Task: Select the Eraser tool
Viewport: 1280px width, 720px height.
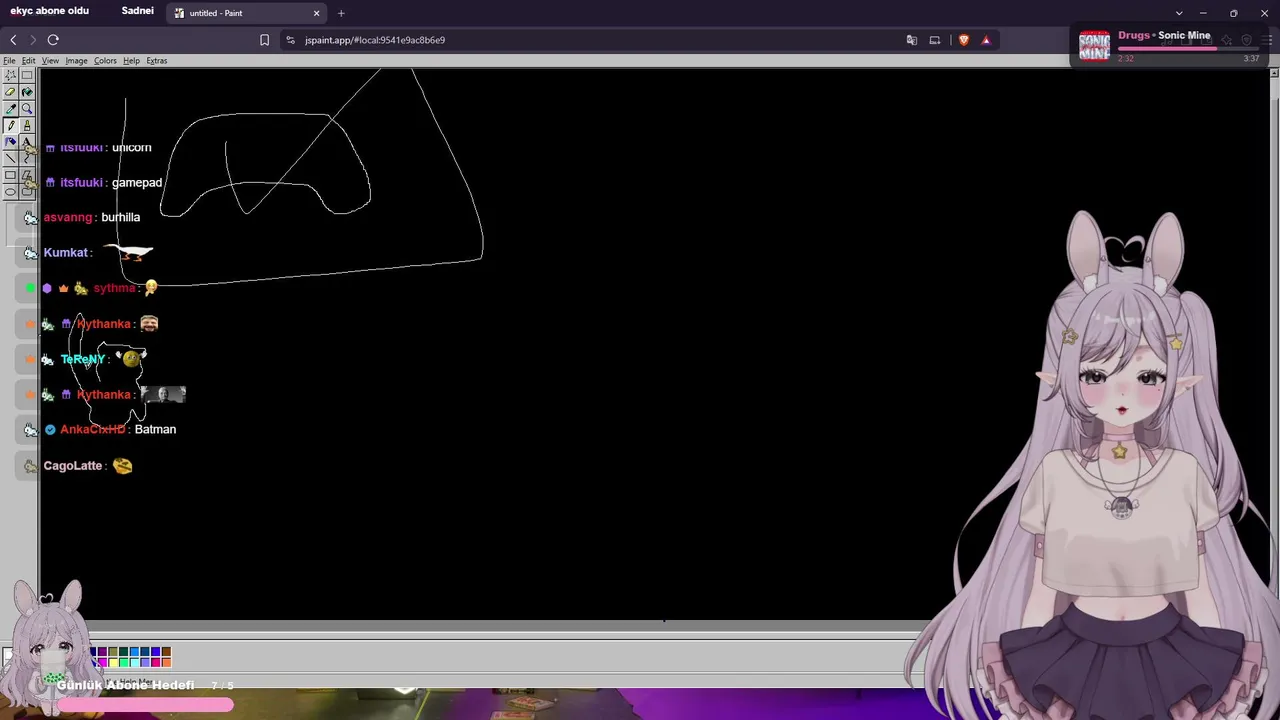Action: click(10, 92)
